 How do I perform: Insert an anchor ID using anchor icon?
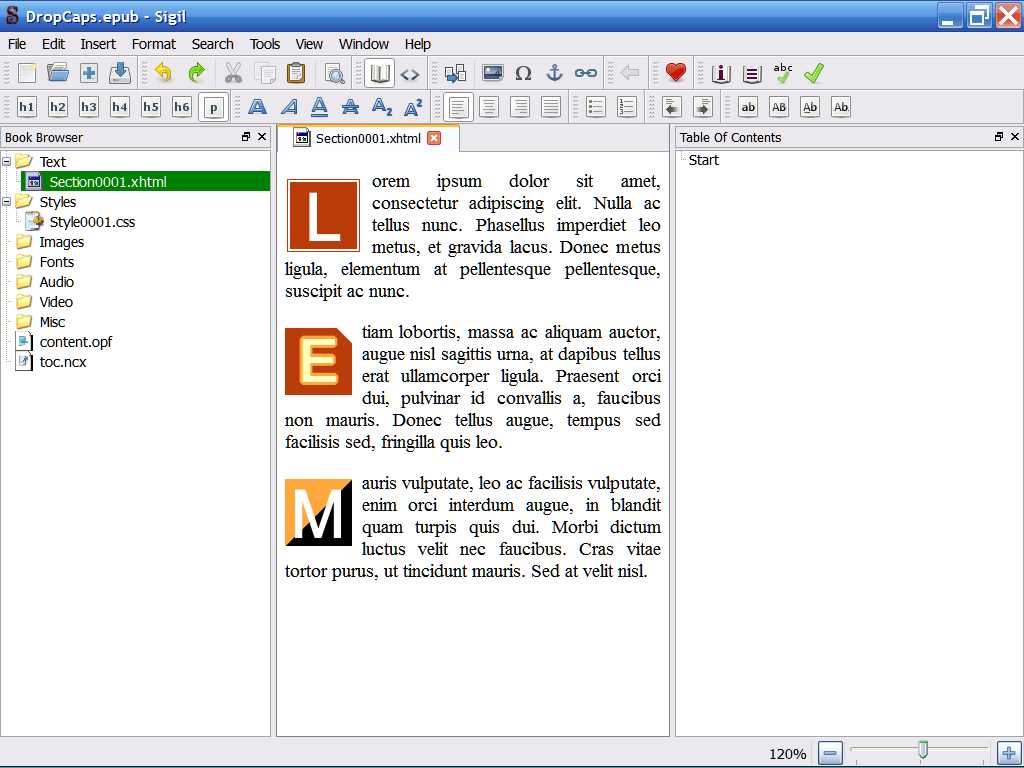554,73
